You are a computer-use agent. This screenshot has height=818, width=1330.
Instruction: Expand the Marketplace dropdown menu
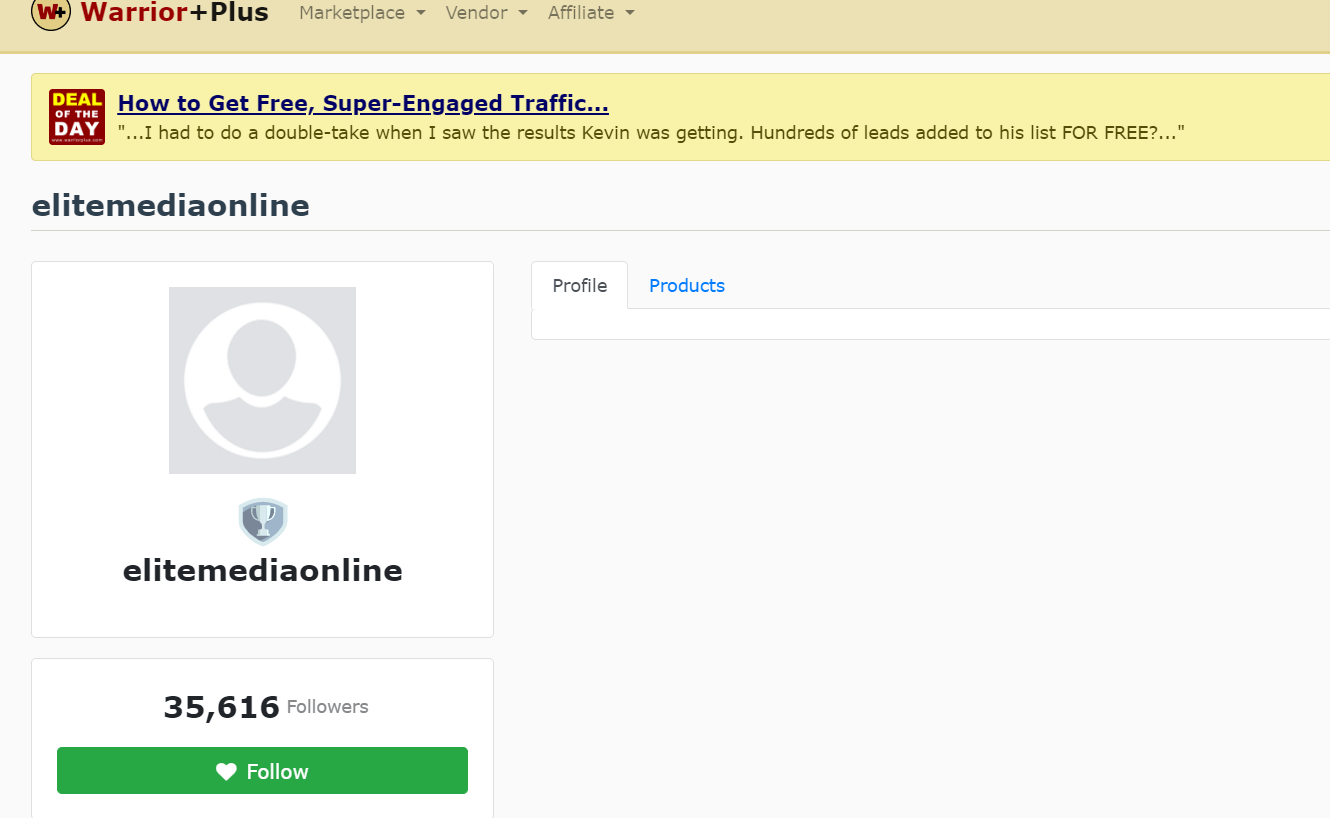coord(362,13)
